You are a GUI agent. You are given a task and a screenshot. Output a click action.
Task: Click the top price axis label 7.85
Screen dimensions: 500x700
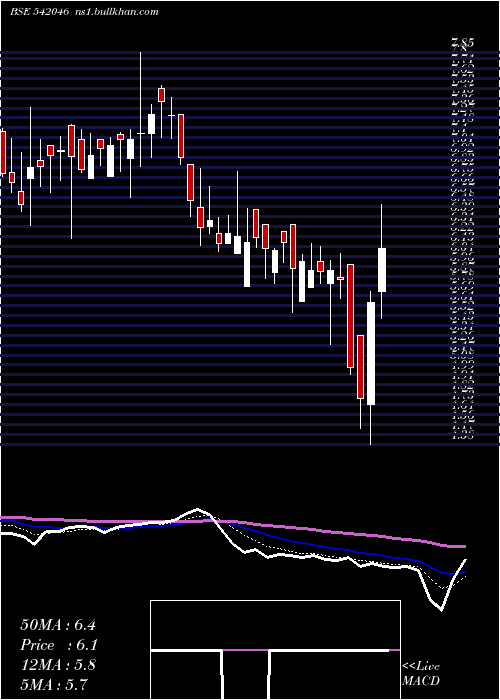pos(462,43)
